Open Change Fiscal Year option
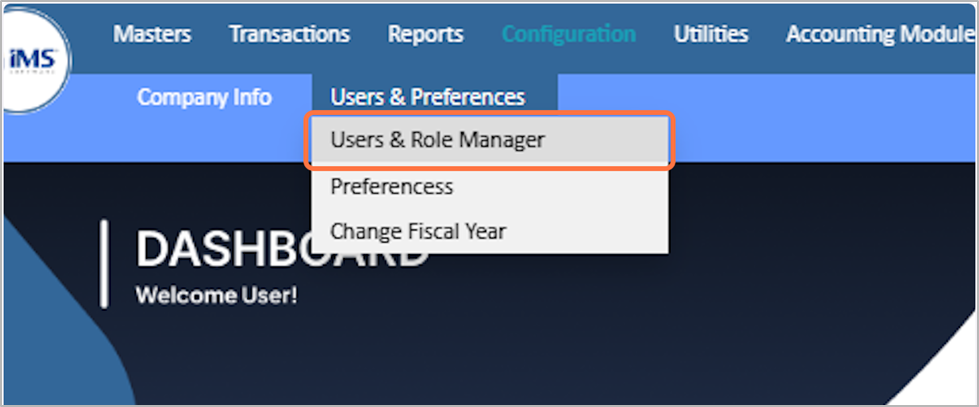The width and height of the screenshot is (979, 407). coord(418,231)
